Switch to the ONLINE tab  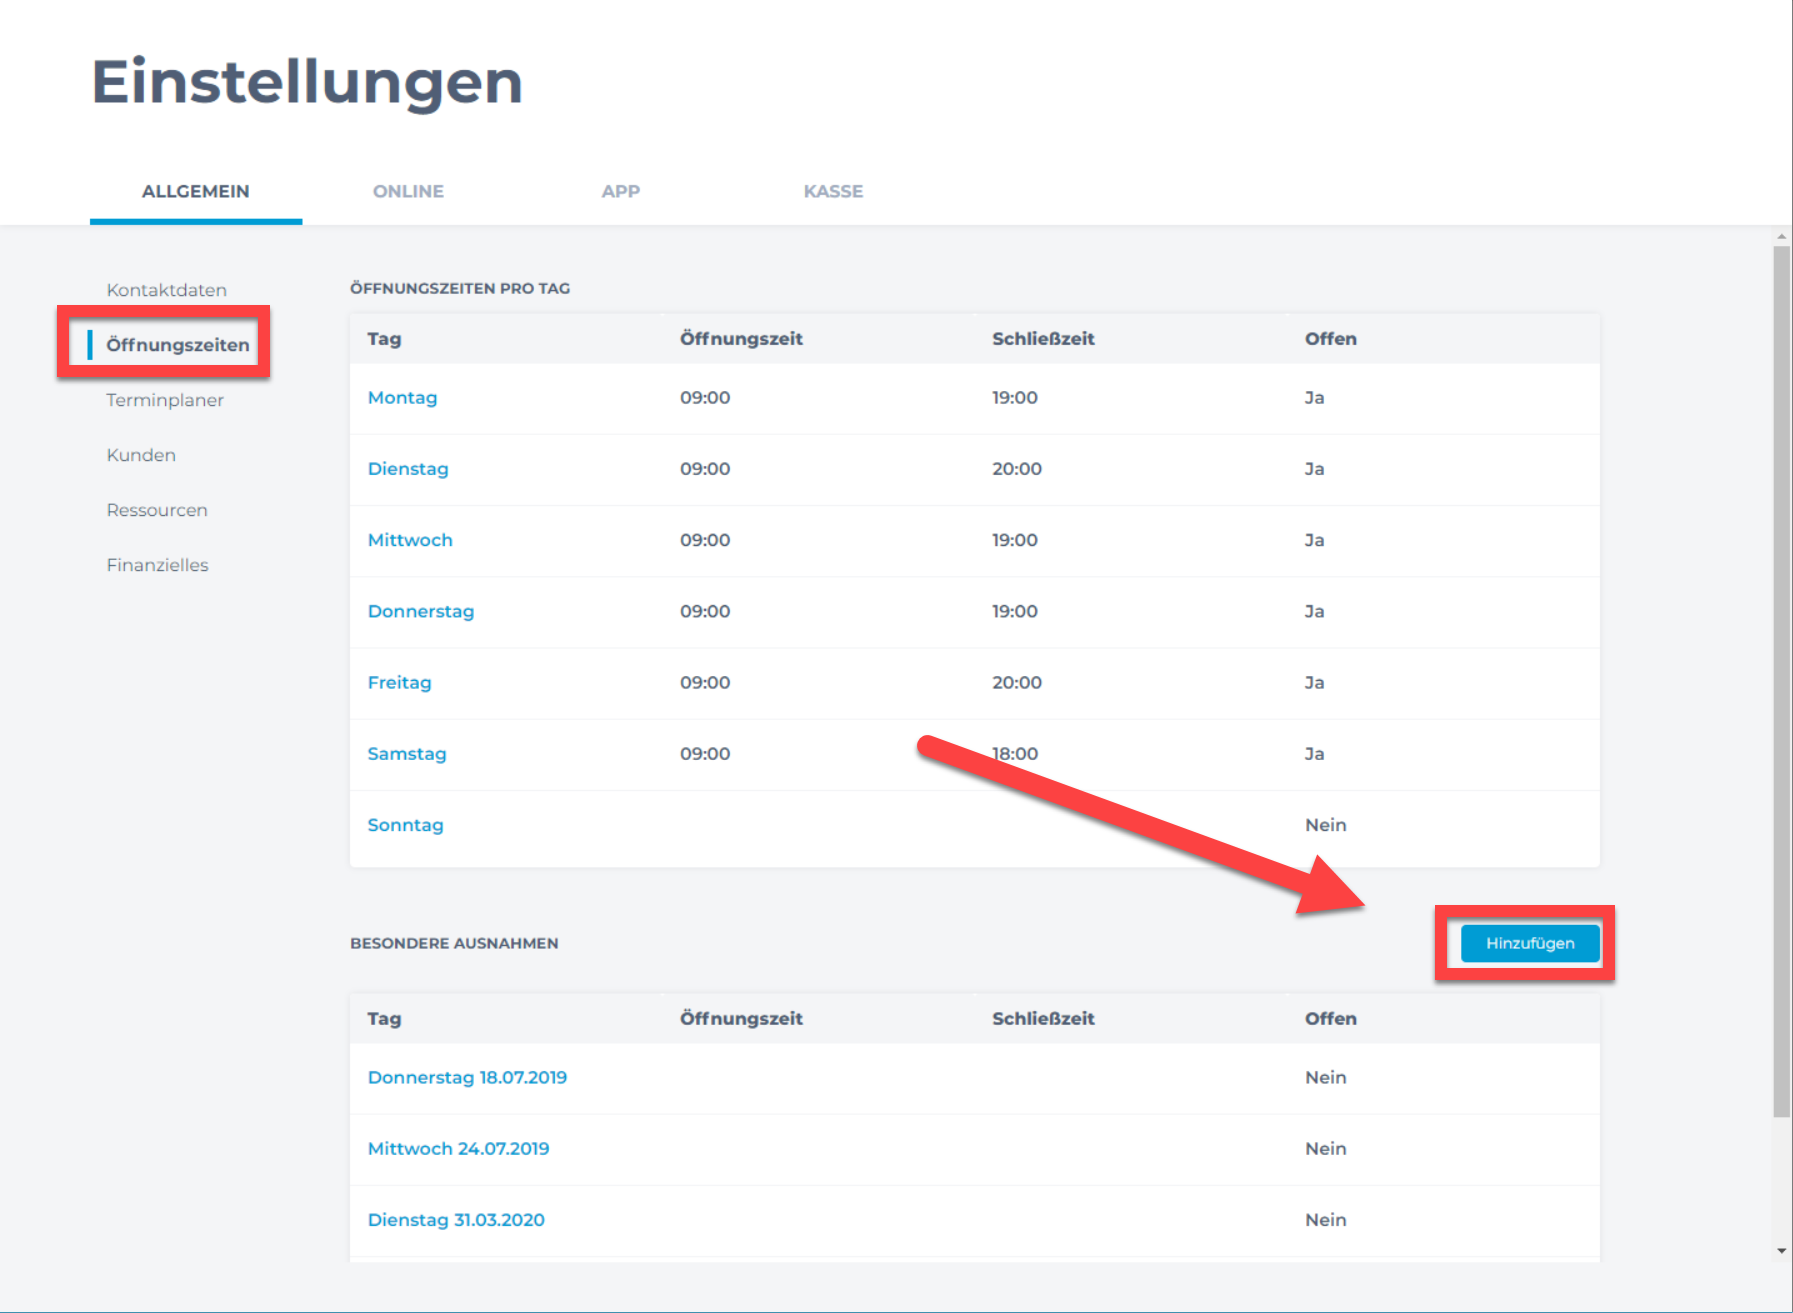pyautogui.click(x=408, y=191)
